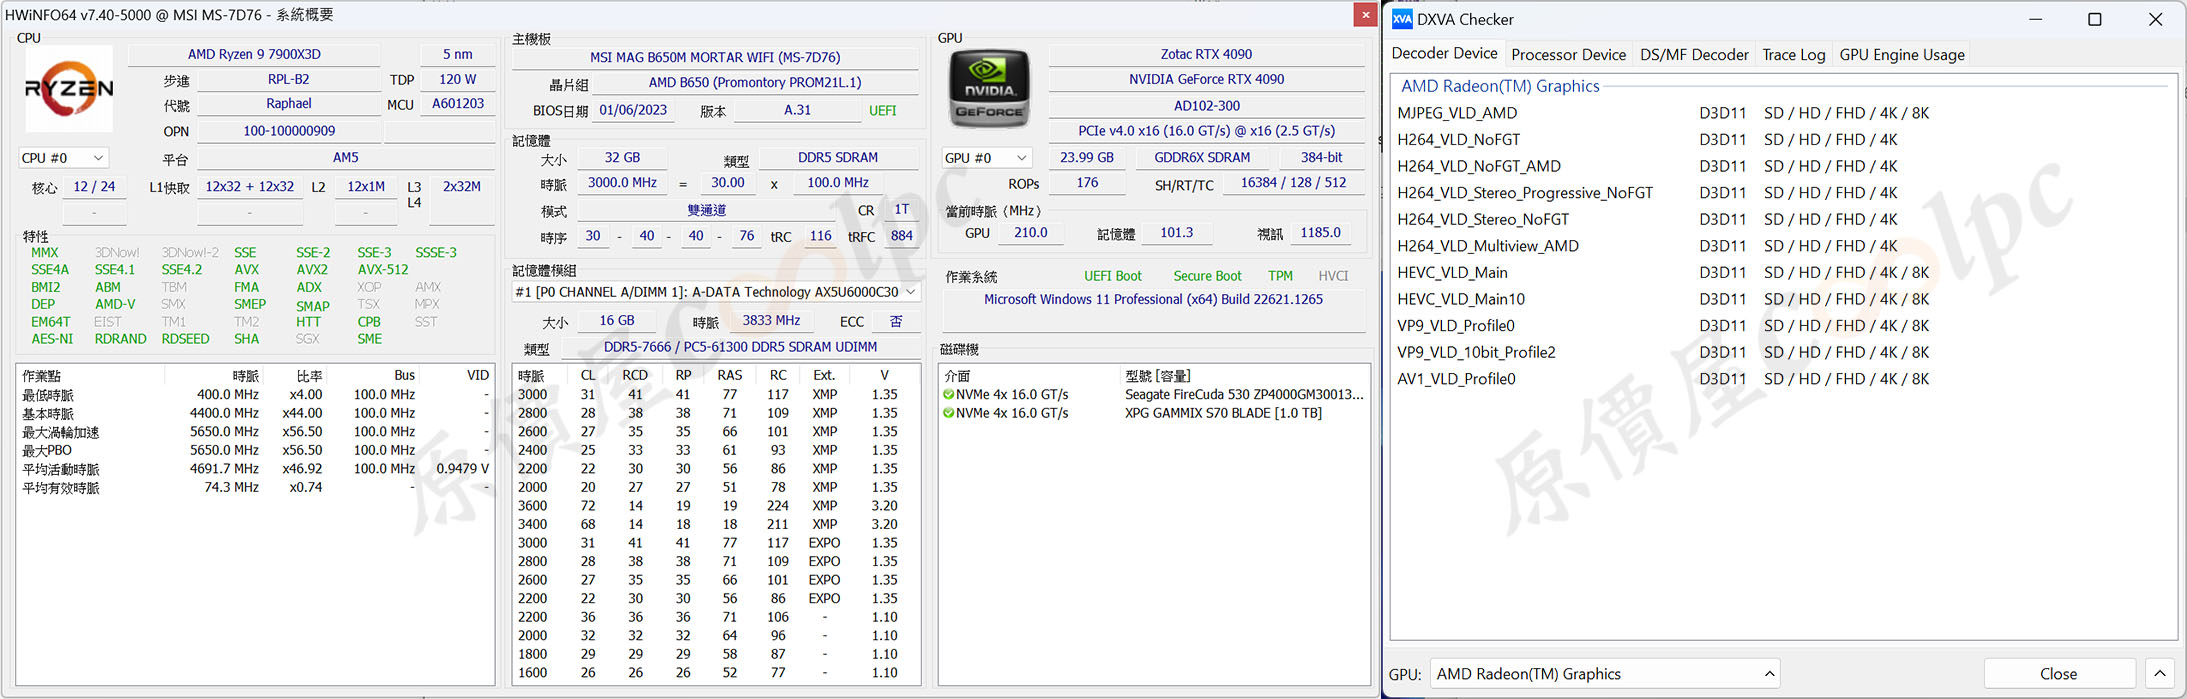The height and width of the screenshot is (699, 2187).
Task: Click green status icon for Seagate FireCuda drive
Action: point(948,395)
